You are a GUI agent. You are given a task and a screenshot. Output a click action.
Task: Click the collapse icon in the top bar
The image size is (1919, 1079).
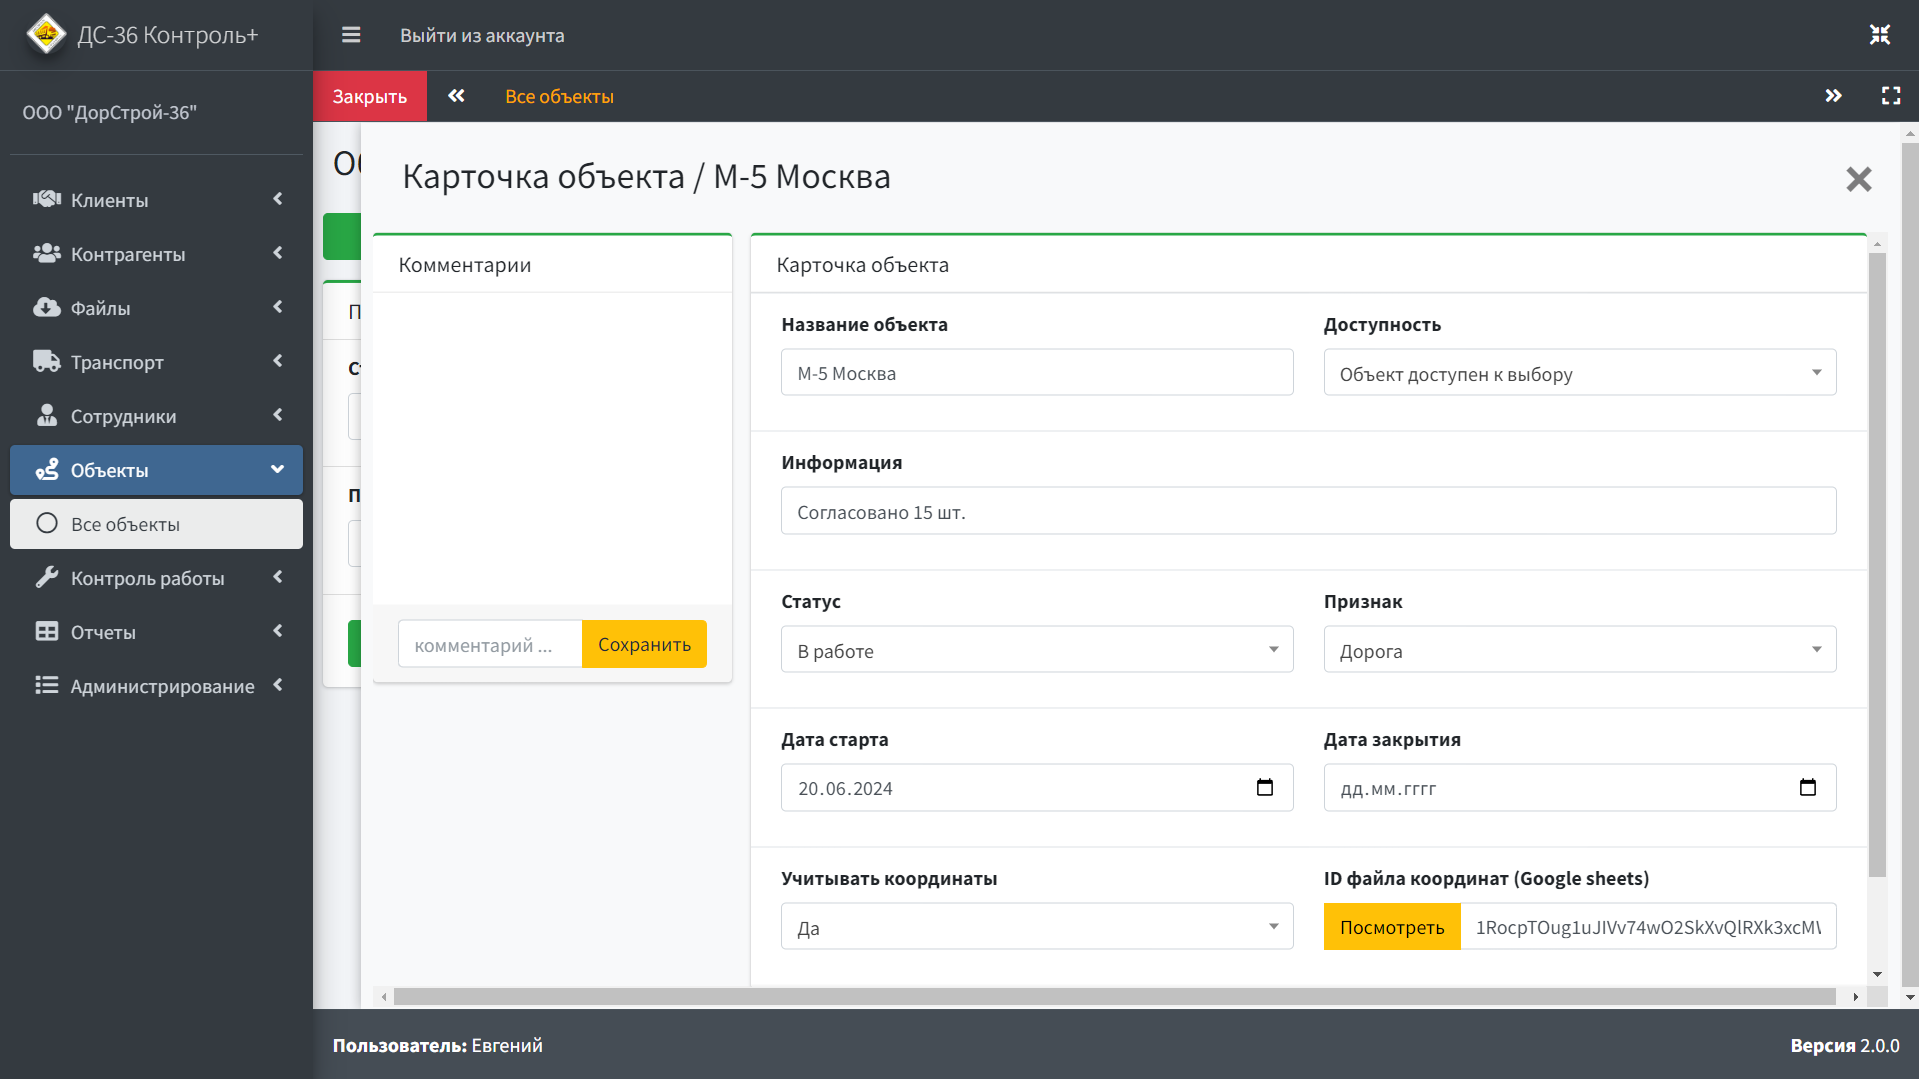(x=1880, y=35)
